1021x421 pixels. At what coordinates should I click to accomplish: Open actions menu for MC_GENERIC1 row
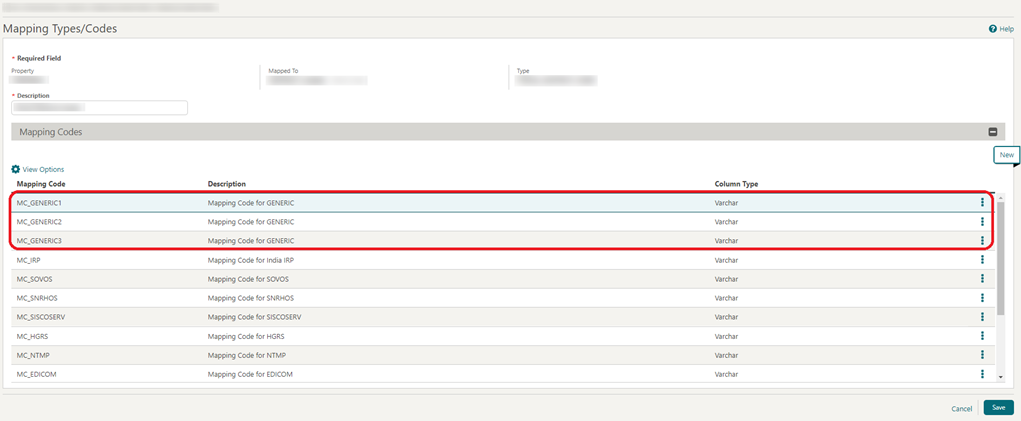(x=982, y=203)
